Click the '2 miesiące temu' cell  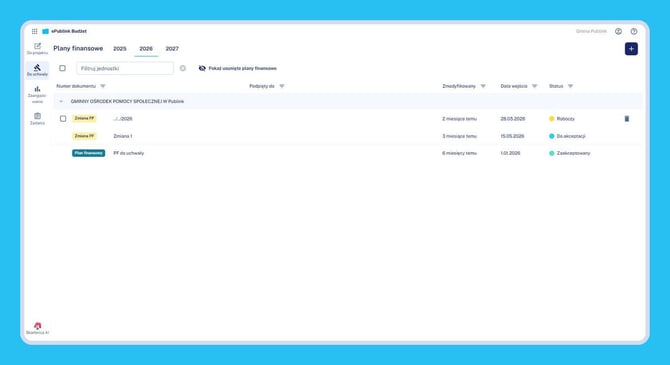[x=459, y=119]
